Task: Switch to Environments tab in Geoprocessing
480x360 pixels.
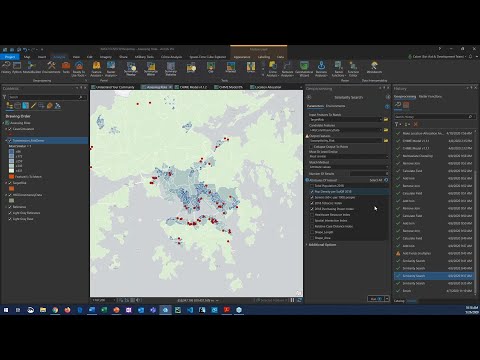Action: [335, 106]
